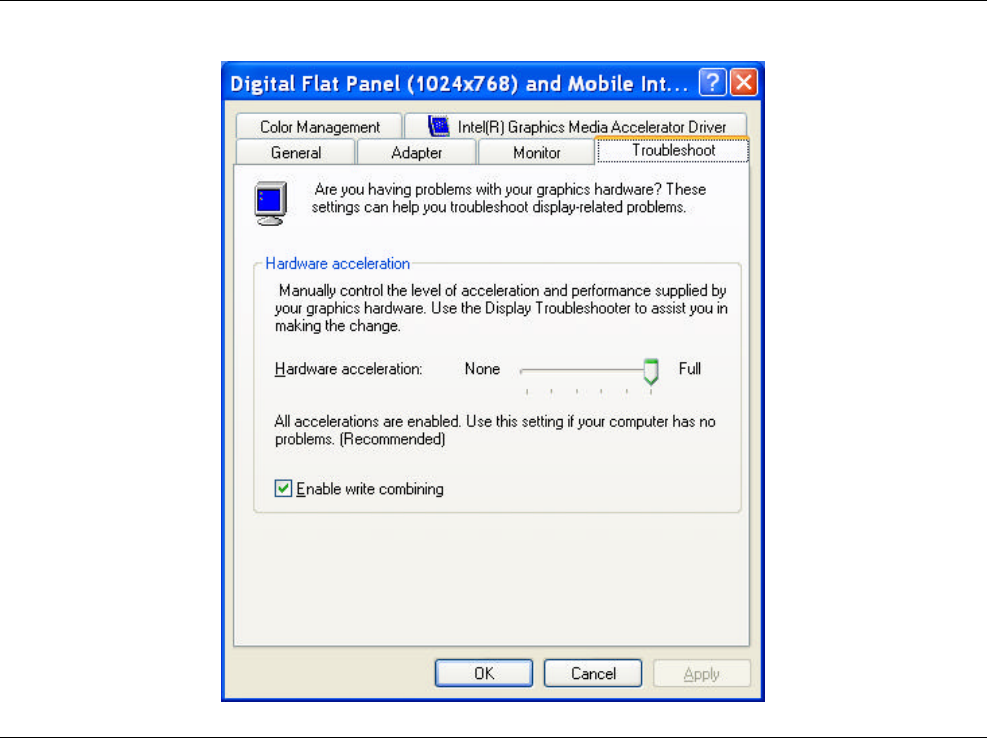Close the display properties dialog
987x738 pixels.
[744, 82]
